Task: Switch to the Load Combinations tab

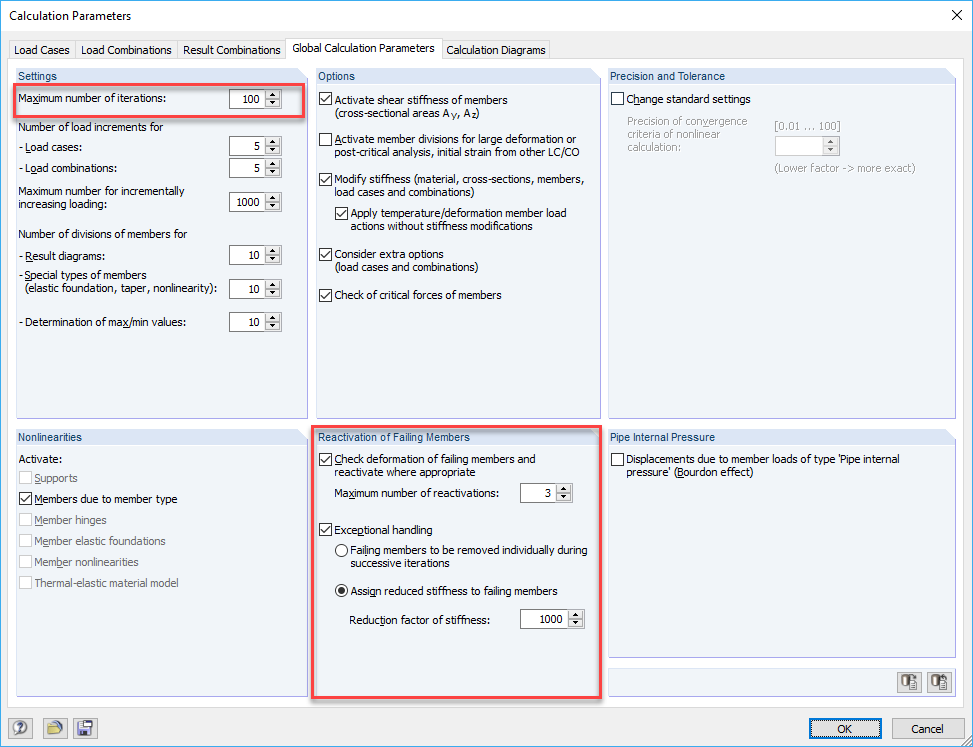Action: click(126, 49)
